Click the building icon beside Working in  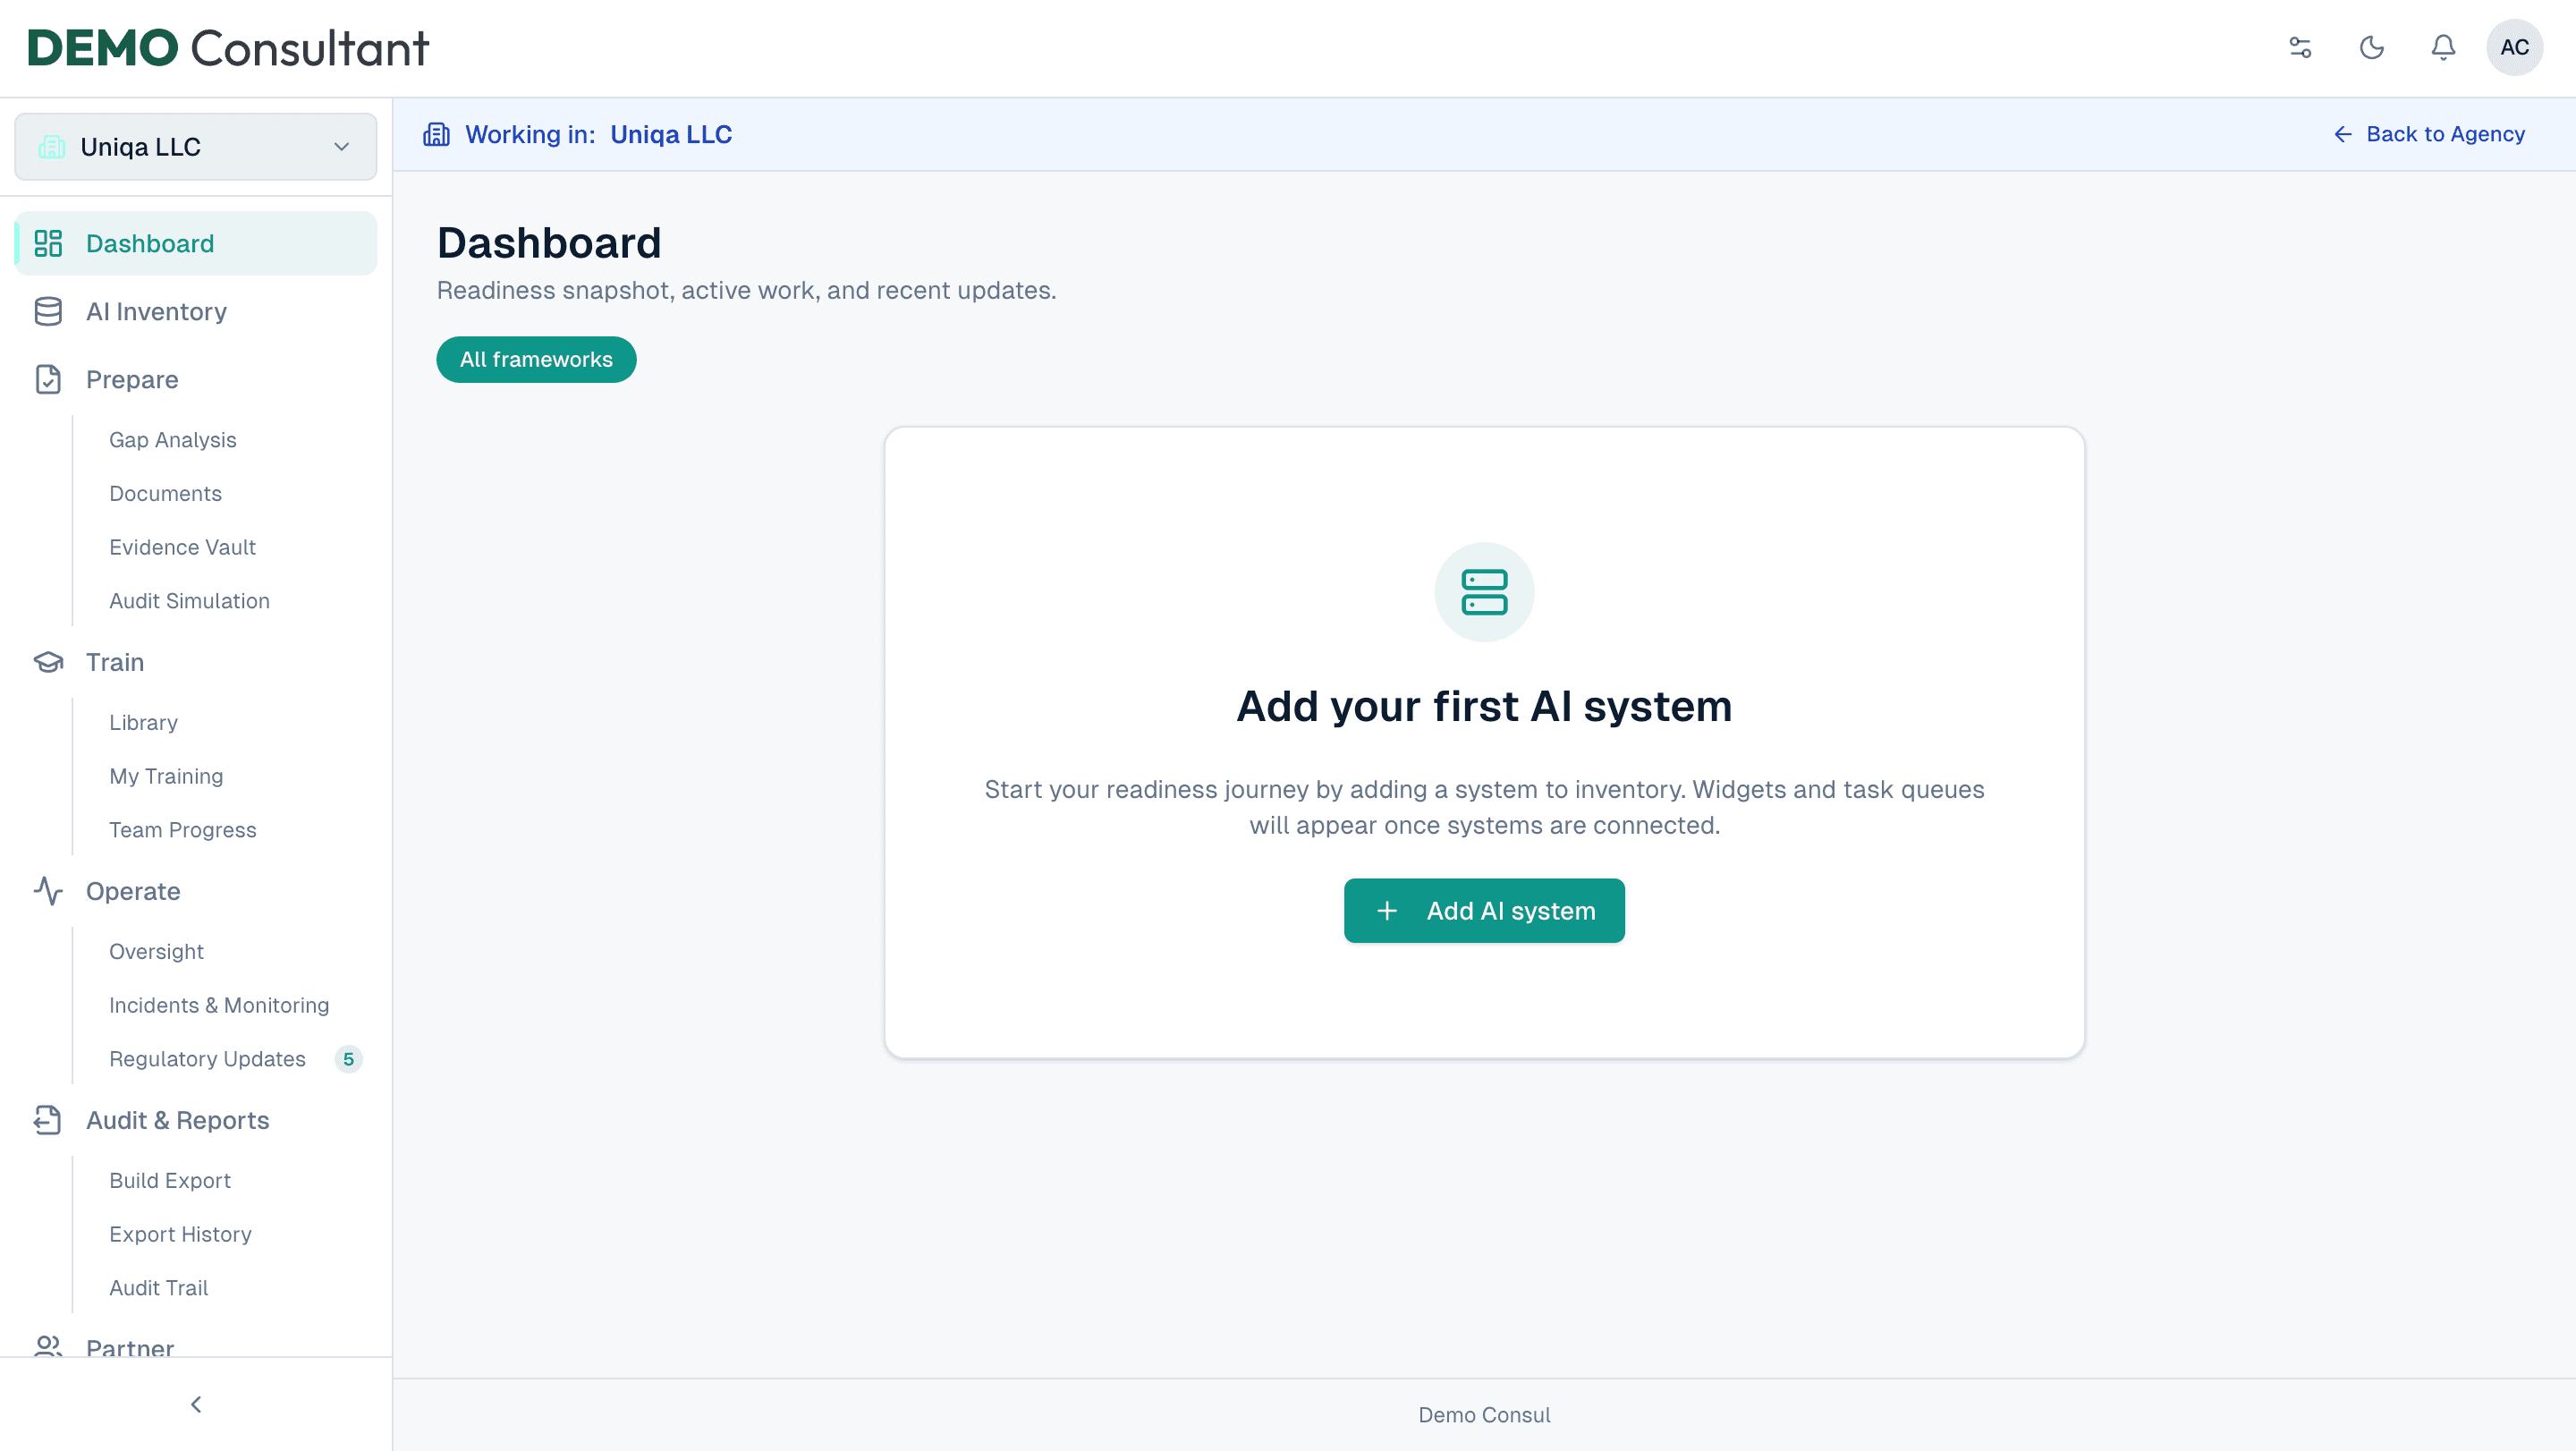437,134
